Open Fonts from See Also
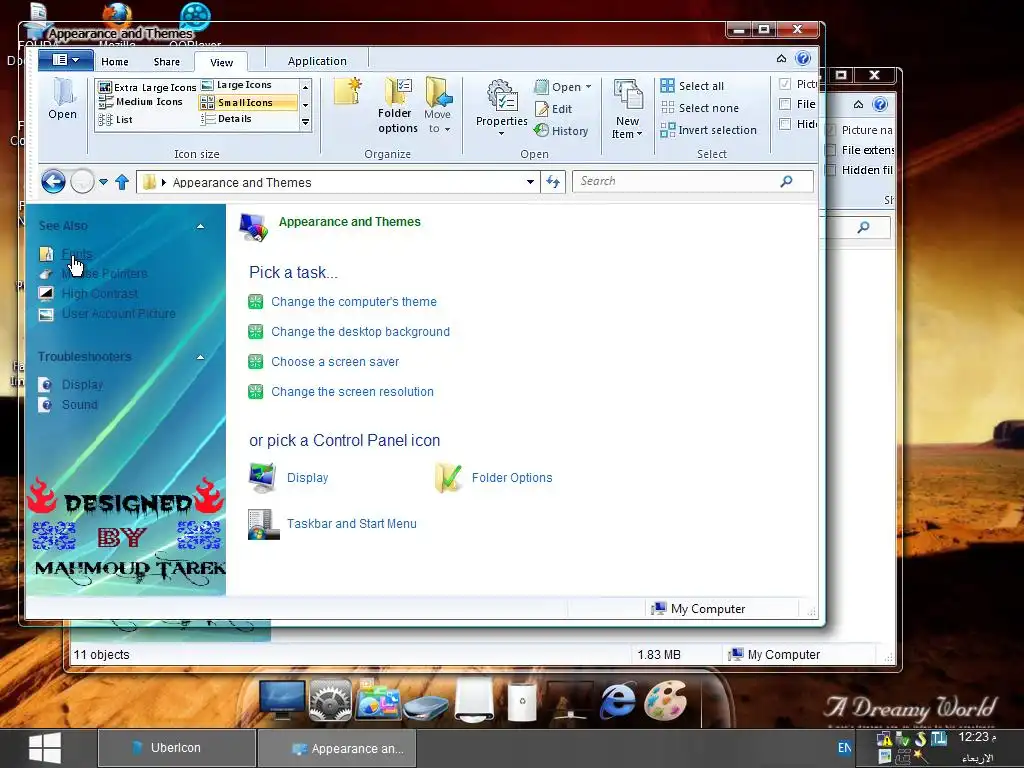Viewport: 1024px width, 768px height. click(x=77, y=253)
